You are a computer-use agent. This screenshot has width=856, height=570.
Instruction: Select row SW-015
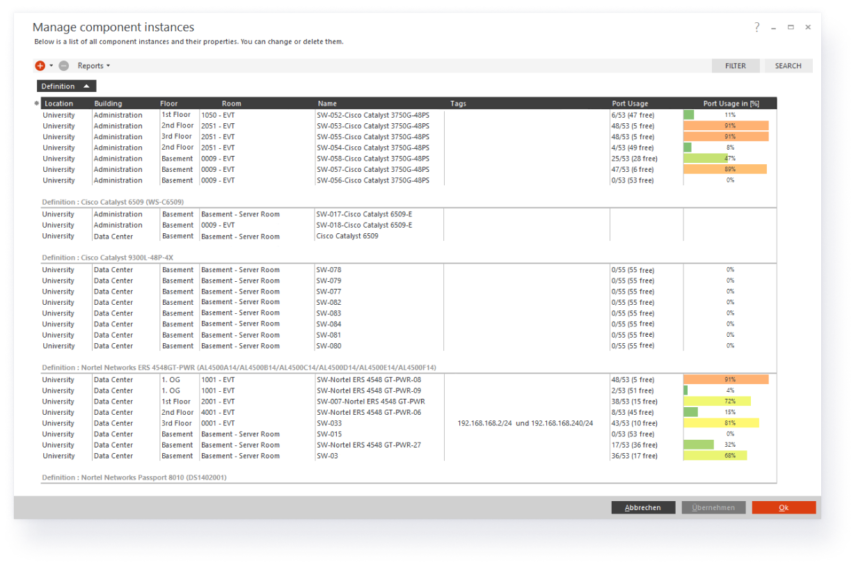click(x=408, y=435)
